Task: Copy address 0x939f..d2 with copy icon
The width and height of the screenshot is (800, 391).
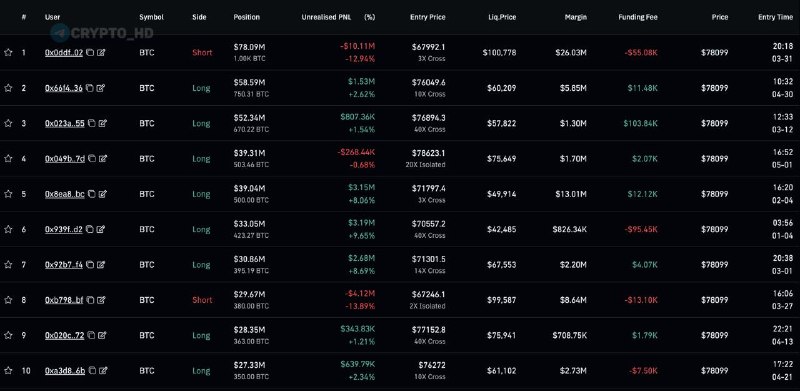Action: 89,229
